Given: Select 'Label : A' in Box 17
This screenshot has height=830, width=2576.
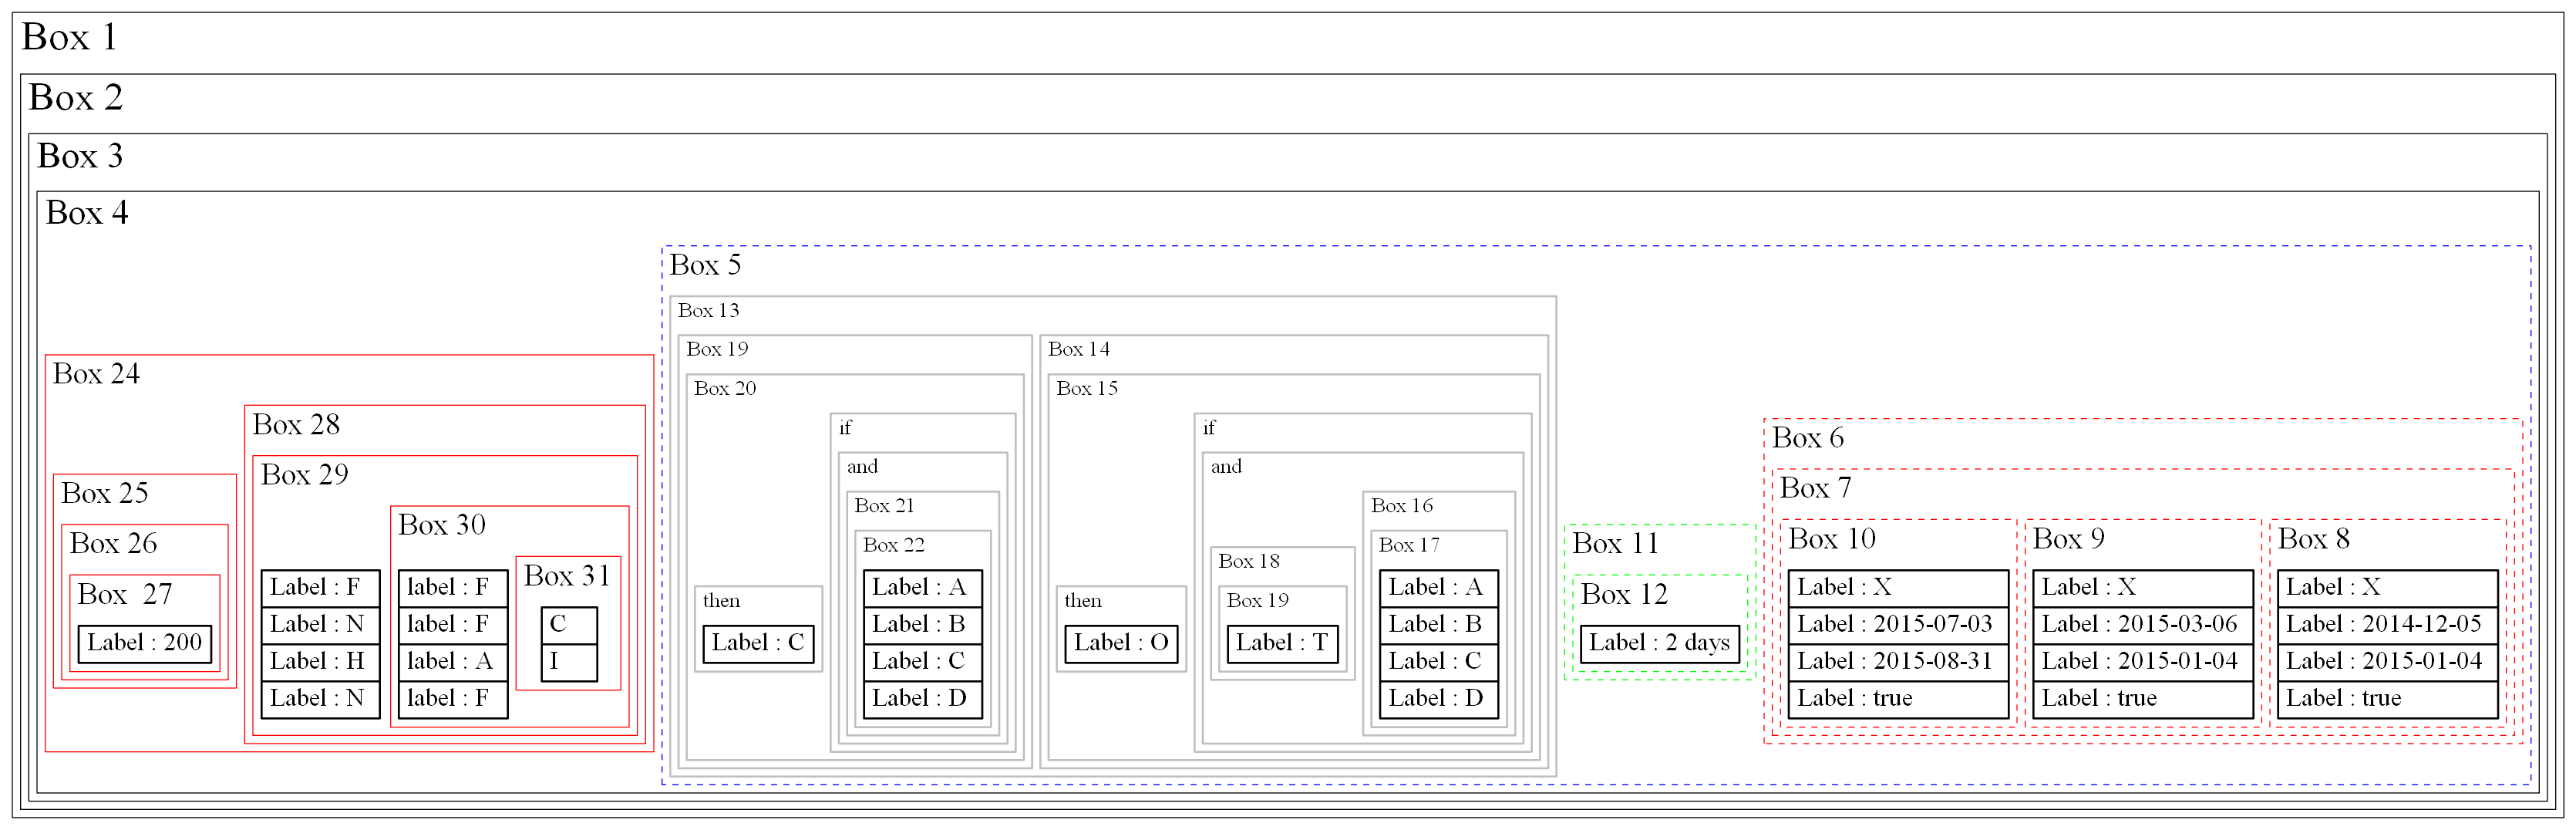Looking at the screenshot, I should coord(1438,588).
